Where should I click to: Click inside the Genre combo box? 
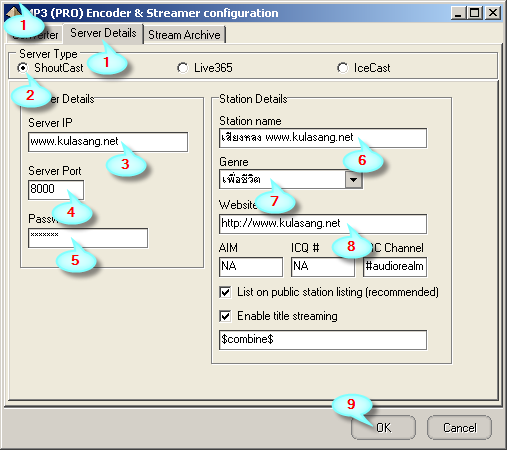pyautogui.click(x=291, y=179)
